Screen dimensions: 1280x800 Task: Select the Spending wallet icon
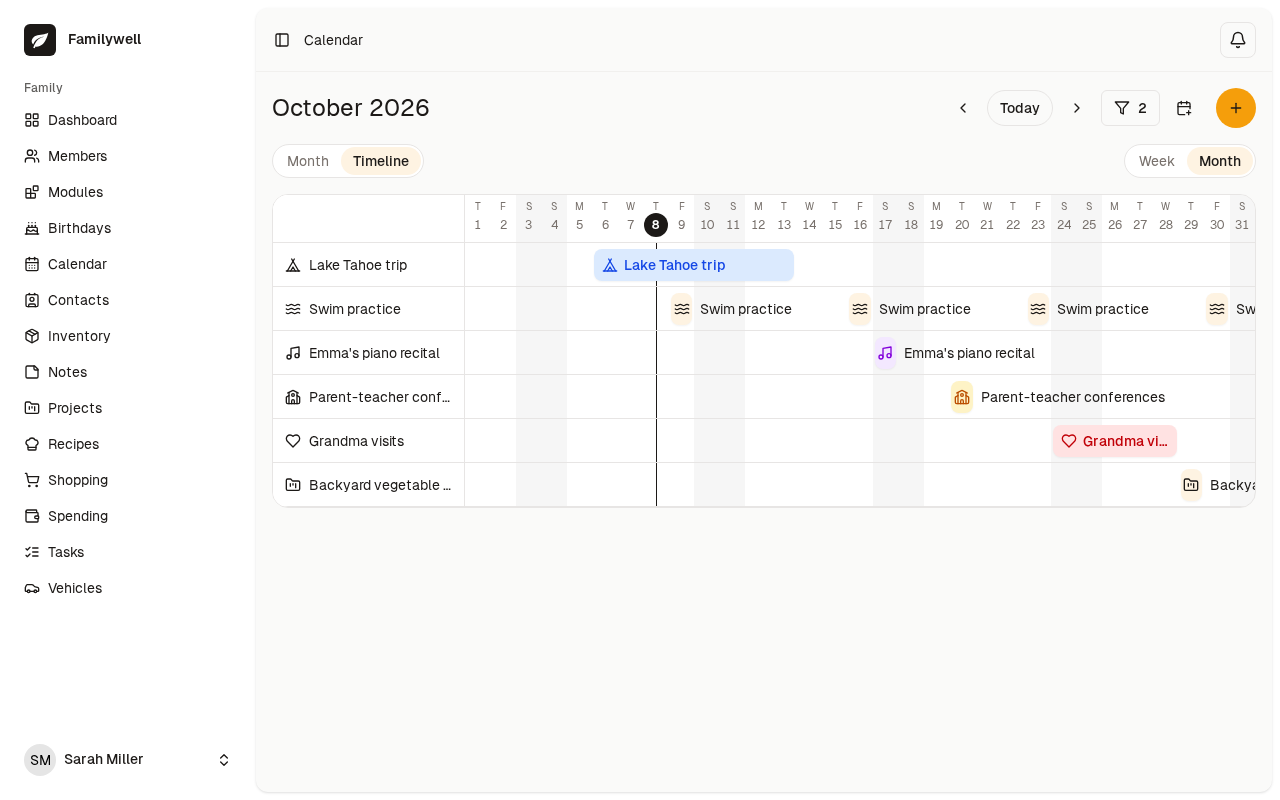tap(32, 516)
